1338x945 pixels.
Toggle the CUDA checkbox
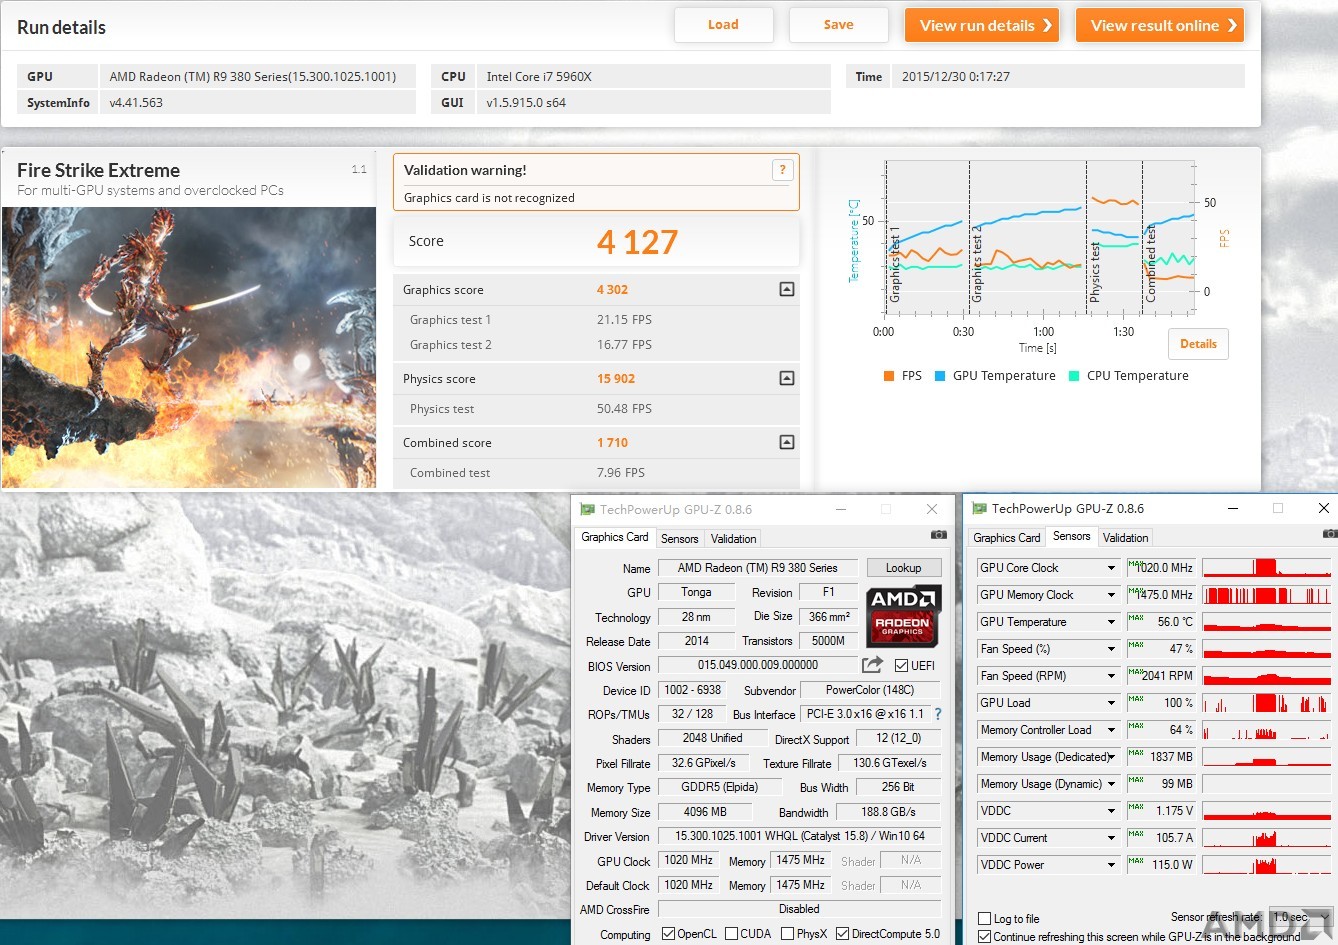[731, 934]
